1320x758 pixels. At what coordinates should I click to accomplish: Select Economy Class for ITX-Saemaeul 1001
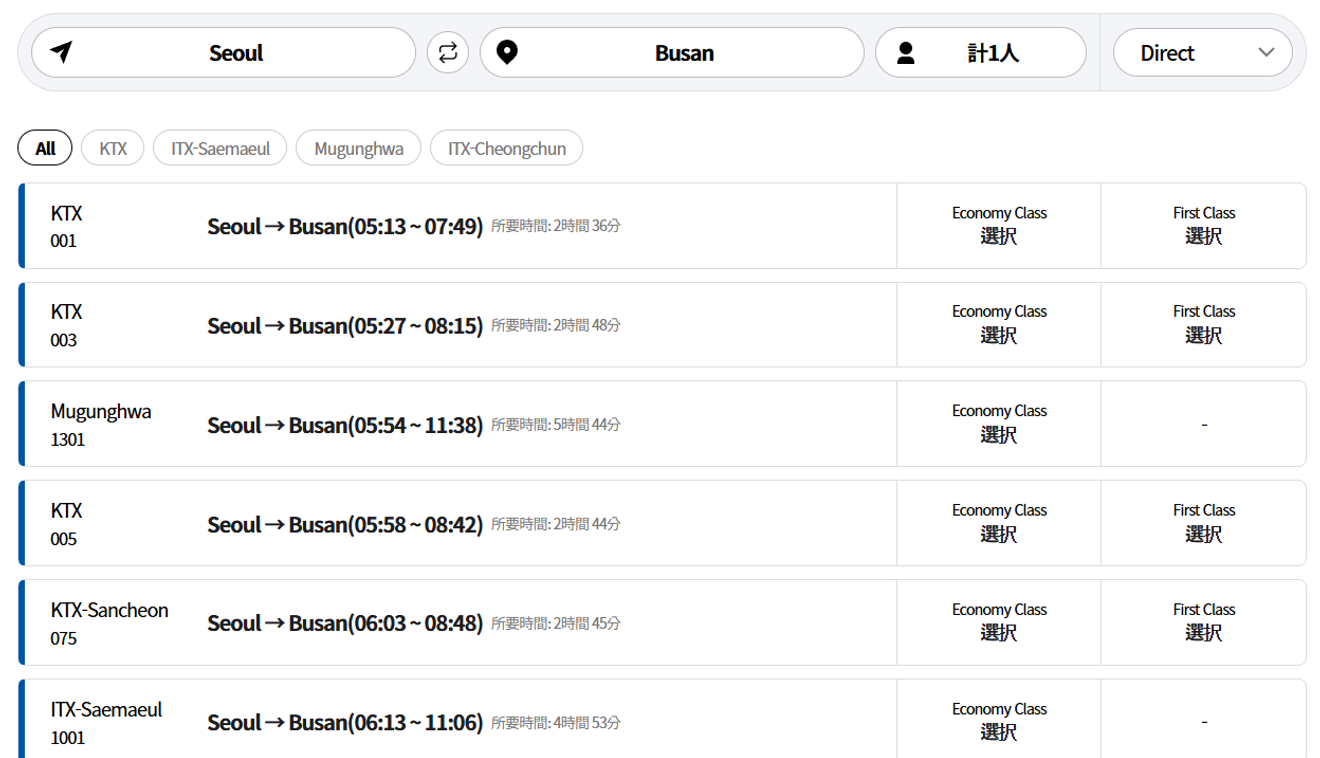[x=998, y=721]
